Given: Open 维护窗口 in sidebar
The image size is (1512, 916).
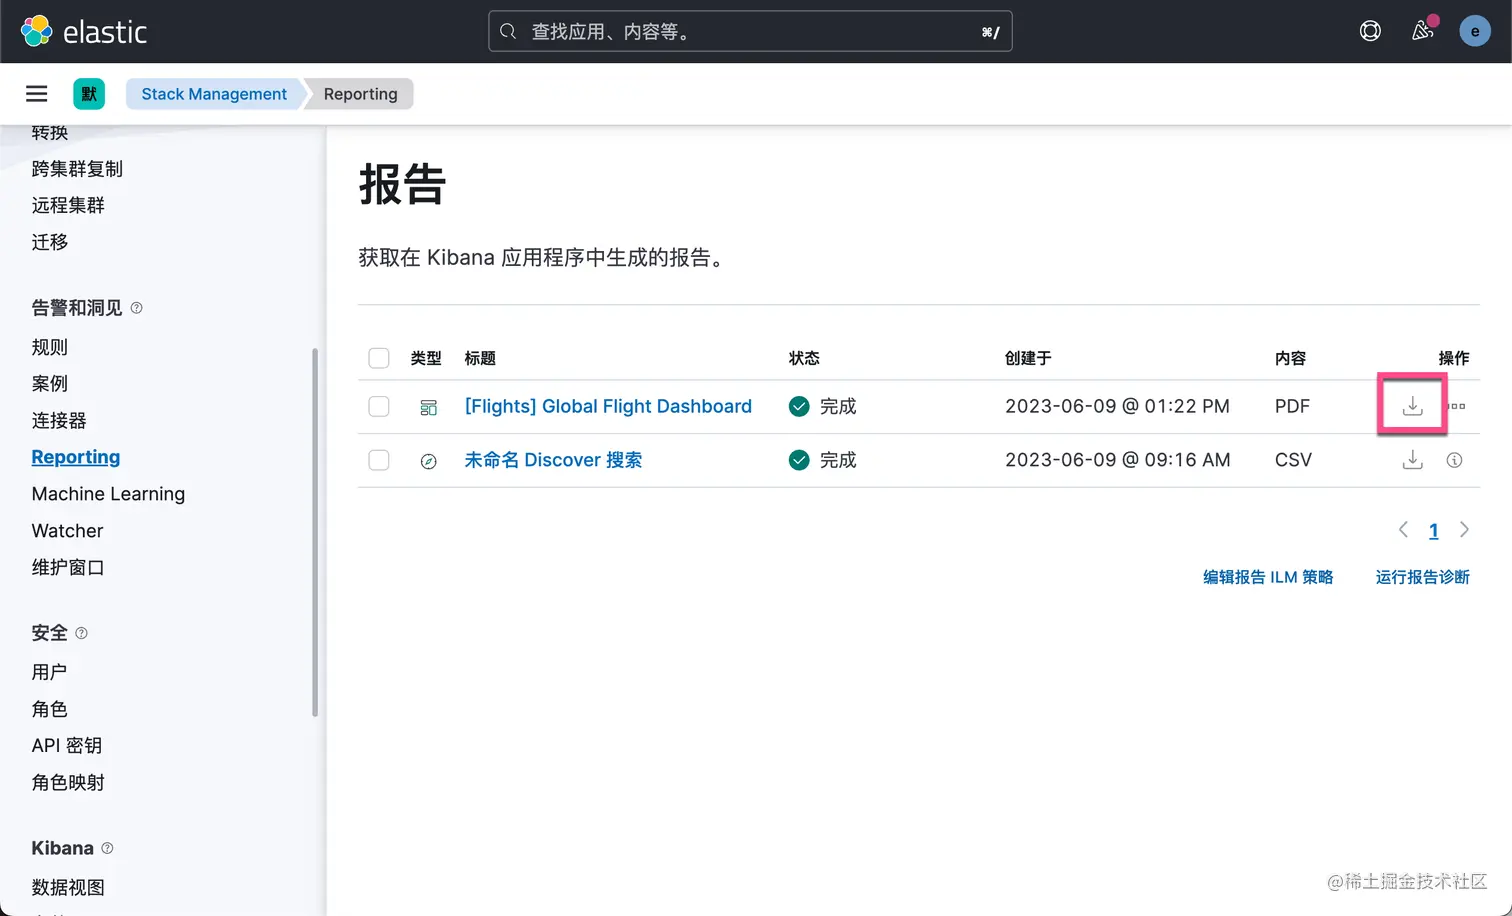Looking at the screenshot, I should [68, 567].
